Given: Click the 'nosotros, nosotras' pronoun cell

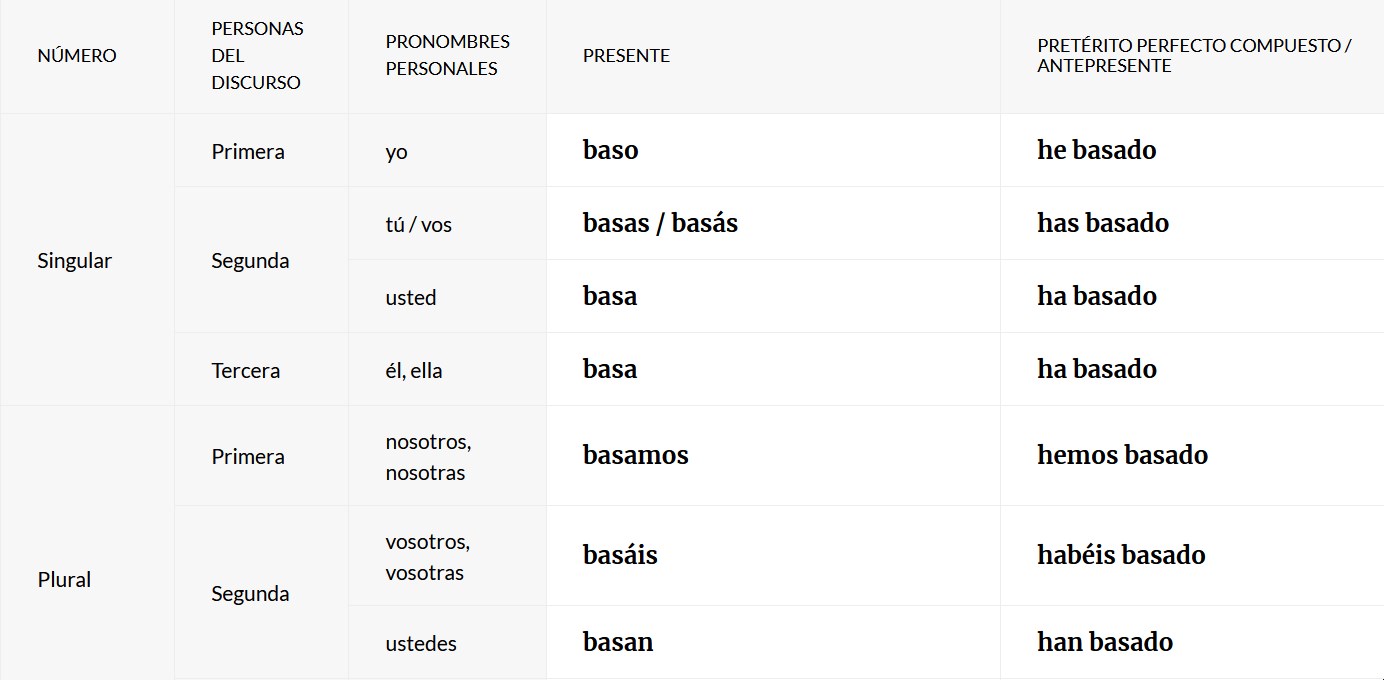Looking at the screenshot, I should click(428, 457).
